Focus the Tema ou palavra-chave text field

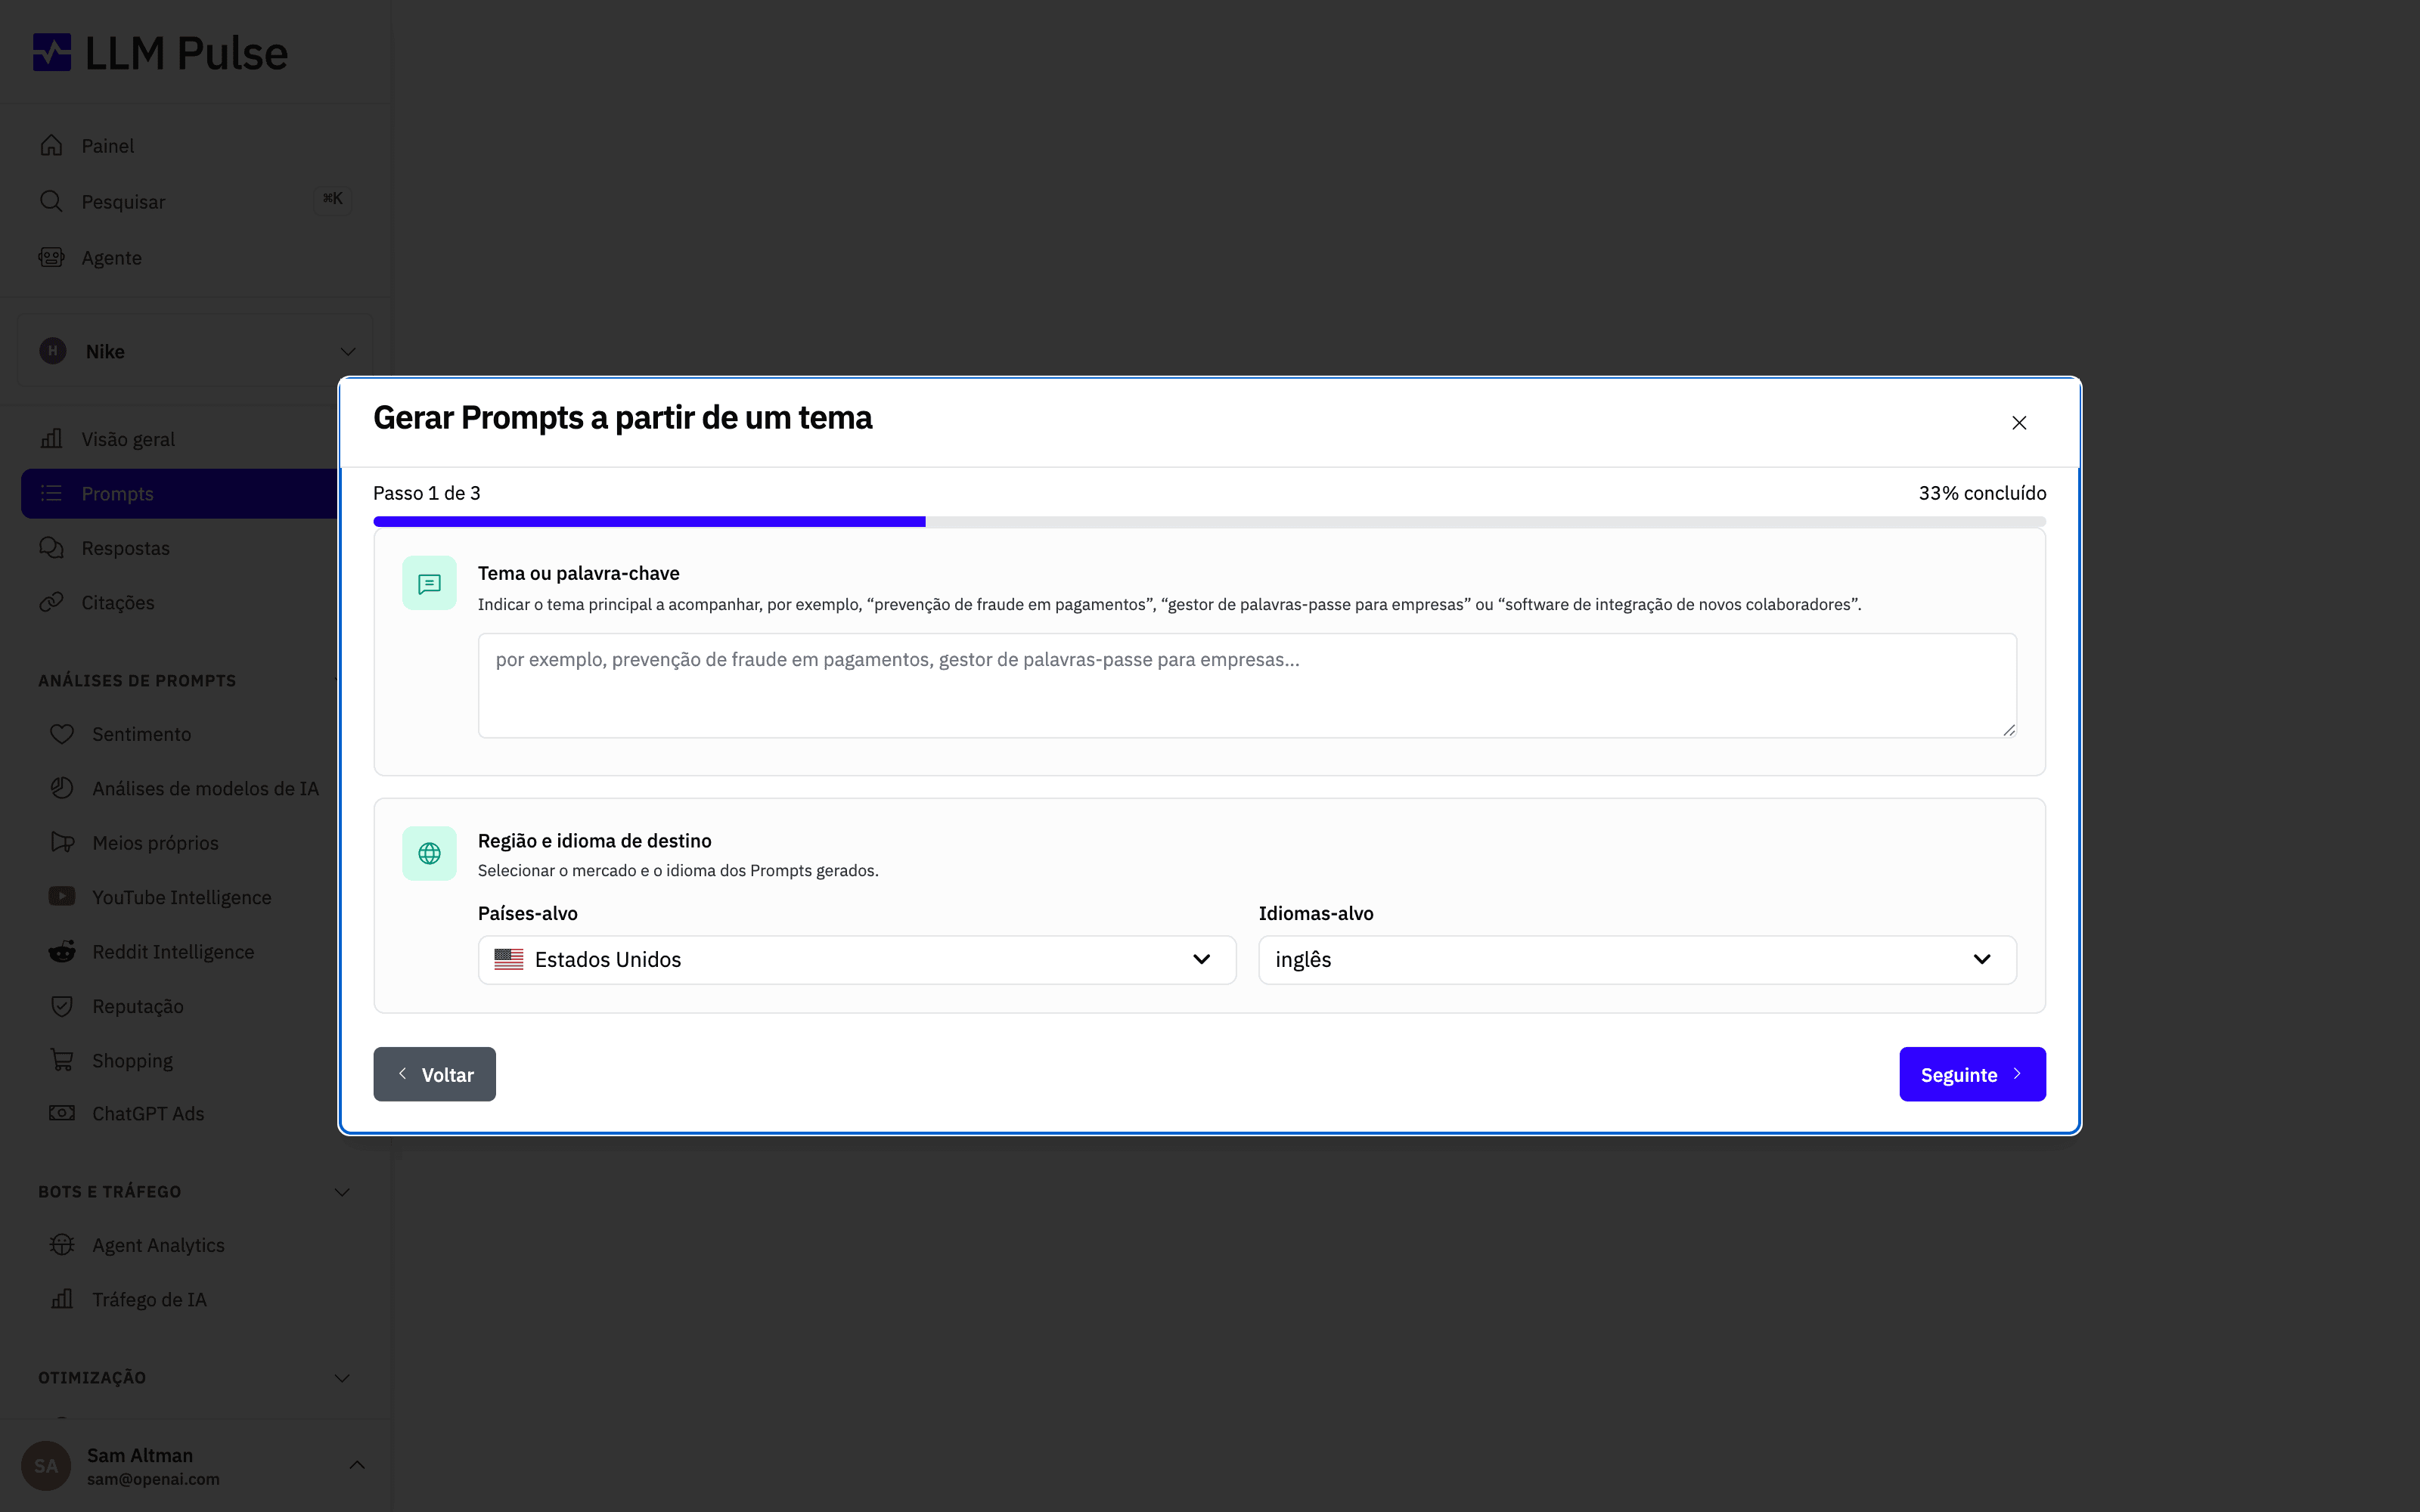(x=1247, y=685)
